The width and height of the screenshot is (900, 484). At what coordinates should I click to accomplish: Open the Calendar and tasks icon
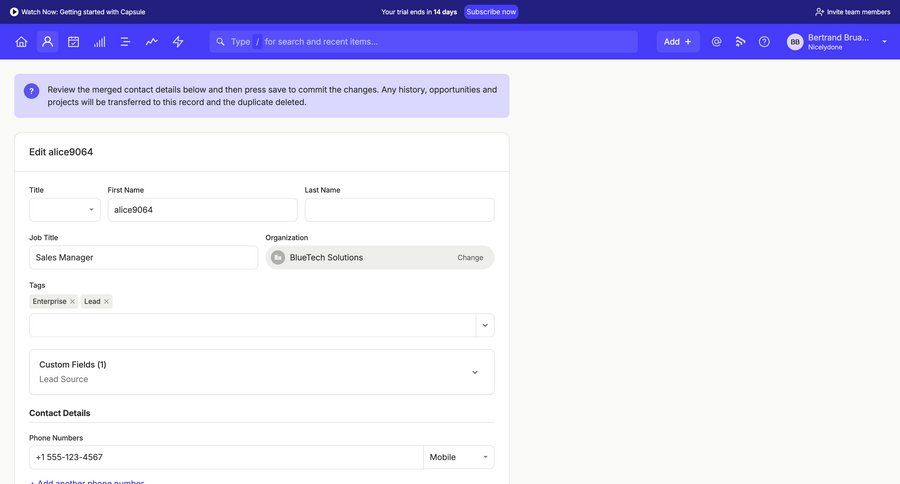[x=73, y=42]
